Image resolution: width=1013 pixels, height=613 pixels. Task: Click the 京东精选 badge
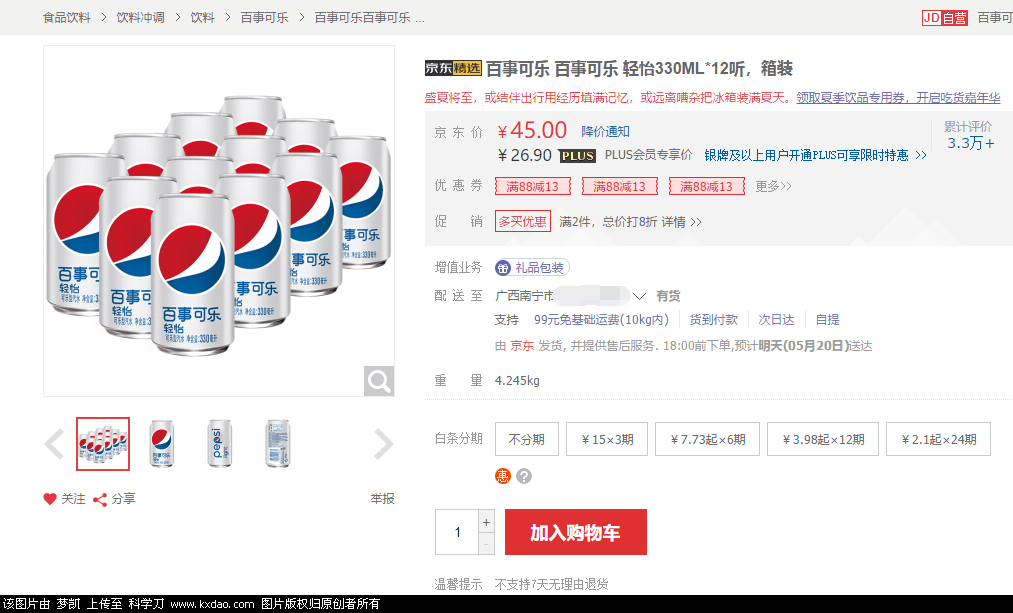click(x=453, y=68)
